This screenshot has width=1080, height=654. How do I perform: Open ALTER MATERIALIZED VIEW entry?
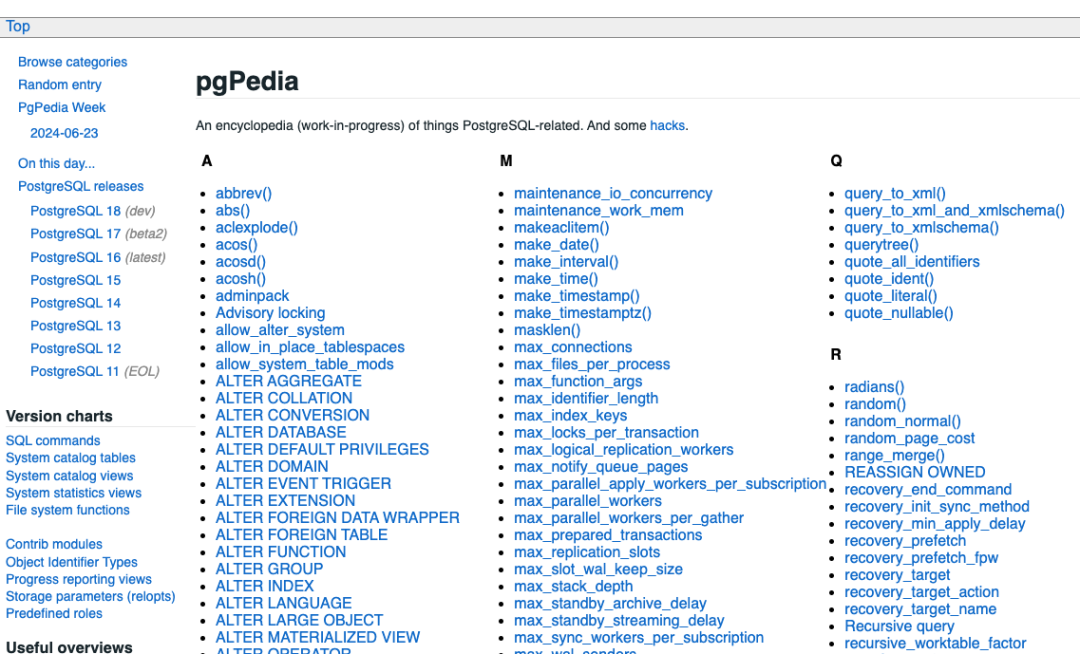pos(318,637)
